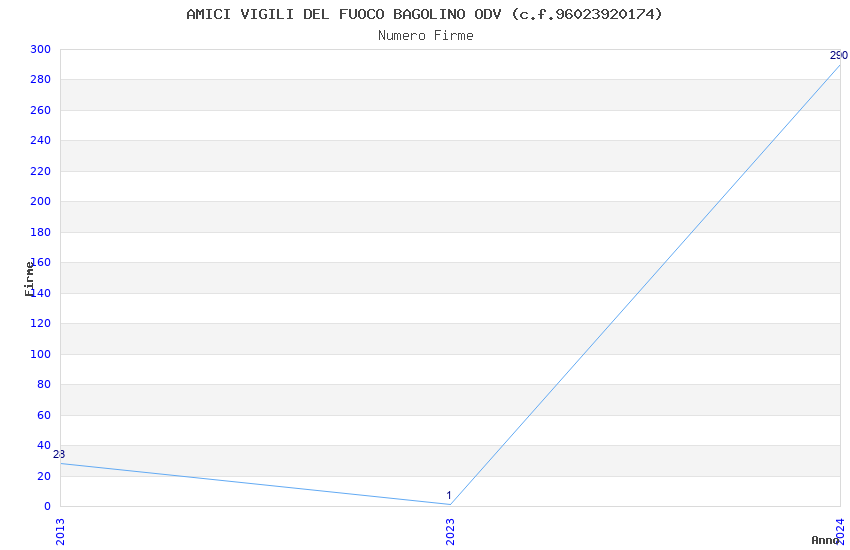Click the x-axis year label 2013
This screenshot has height=550, width=850.
tap(60, 532)
